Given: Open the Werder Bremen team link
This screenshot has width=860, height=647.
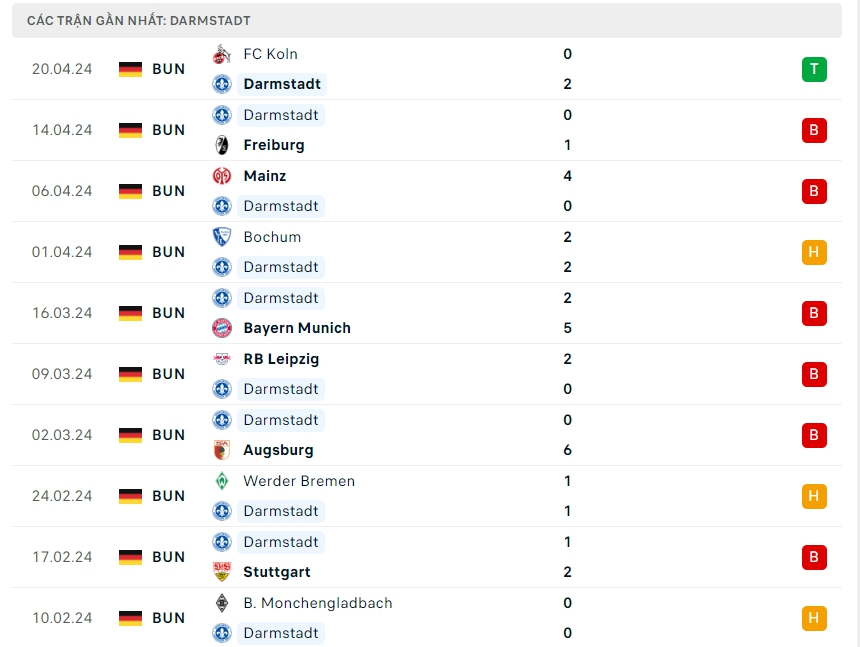Looking at the screenshot, I should coord(299,481).
